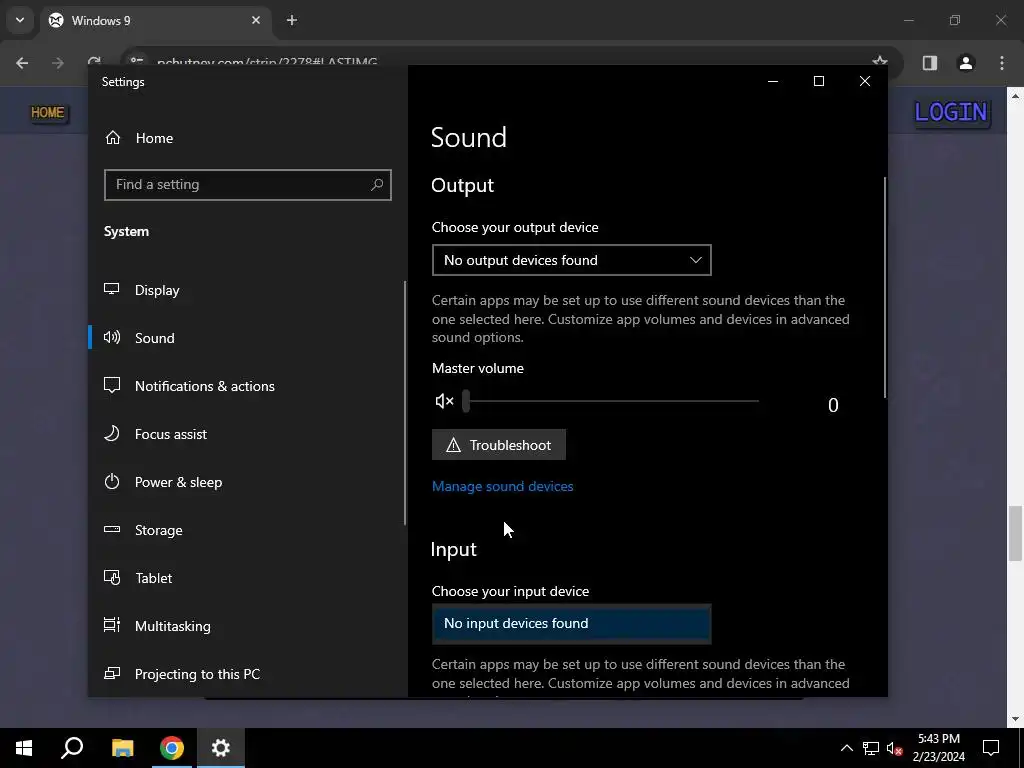
Task: Open File Explorer from taskbar
Action: click(122, 748)
